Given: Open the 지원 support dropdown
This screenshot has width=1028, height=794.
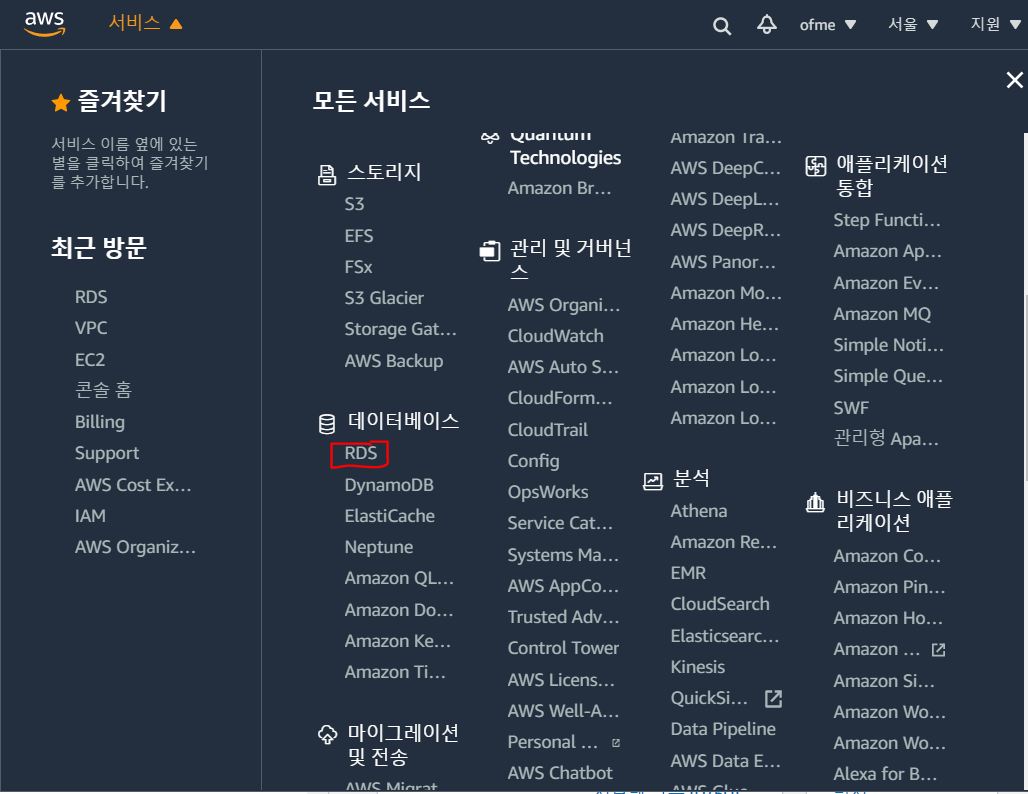Looking at the screenshot, I should (995, 25).
